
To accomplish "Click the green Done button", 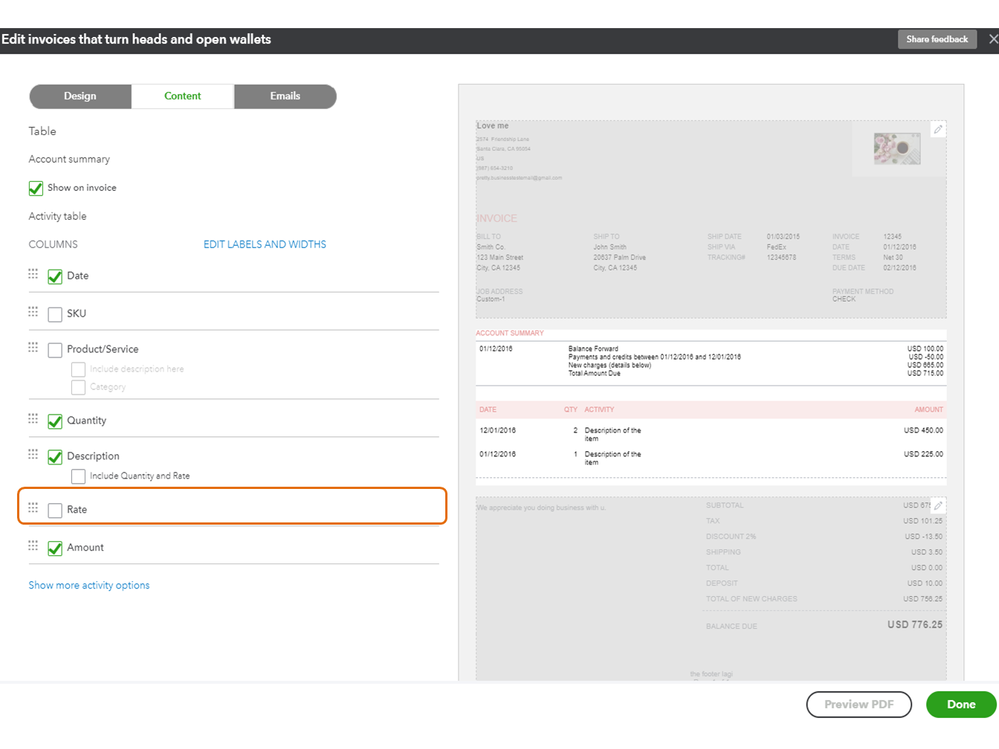I will coord(961,704).
